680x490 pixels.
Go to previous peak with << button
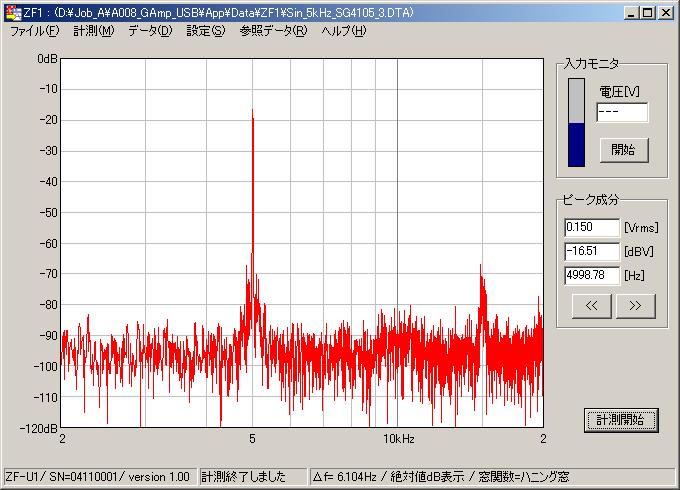click(592, 306)
